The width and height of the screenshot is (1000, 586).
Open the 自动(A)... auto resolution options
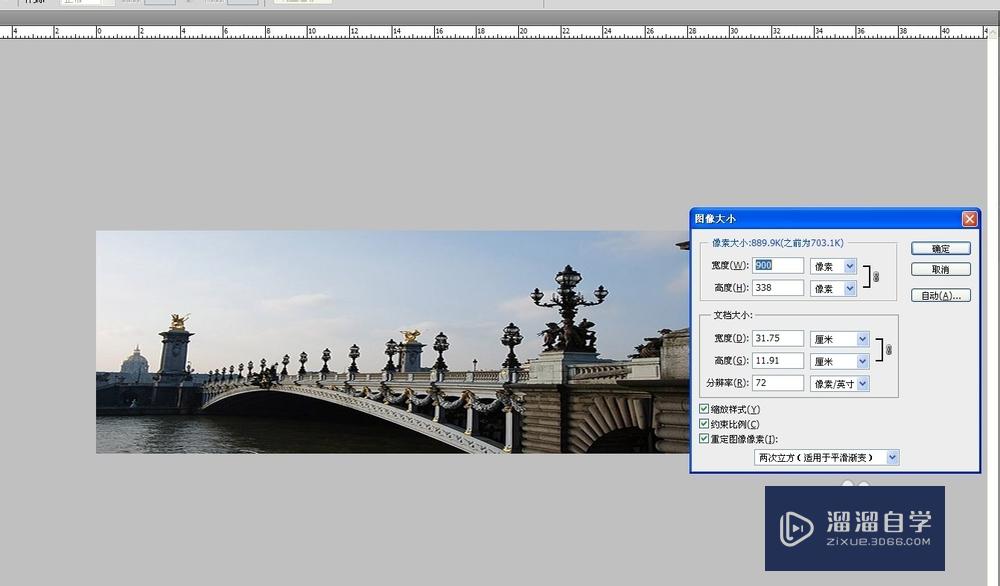[x=941, y=295]
